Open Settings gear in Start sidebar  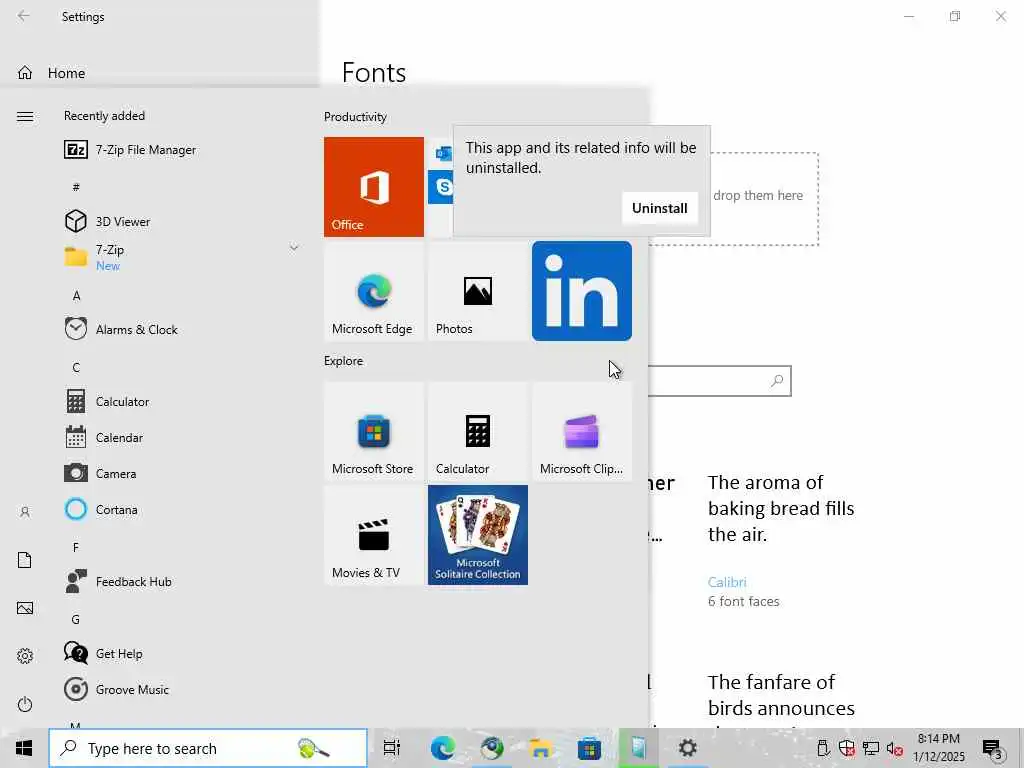tap(25, 656)
